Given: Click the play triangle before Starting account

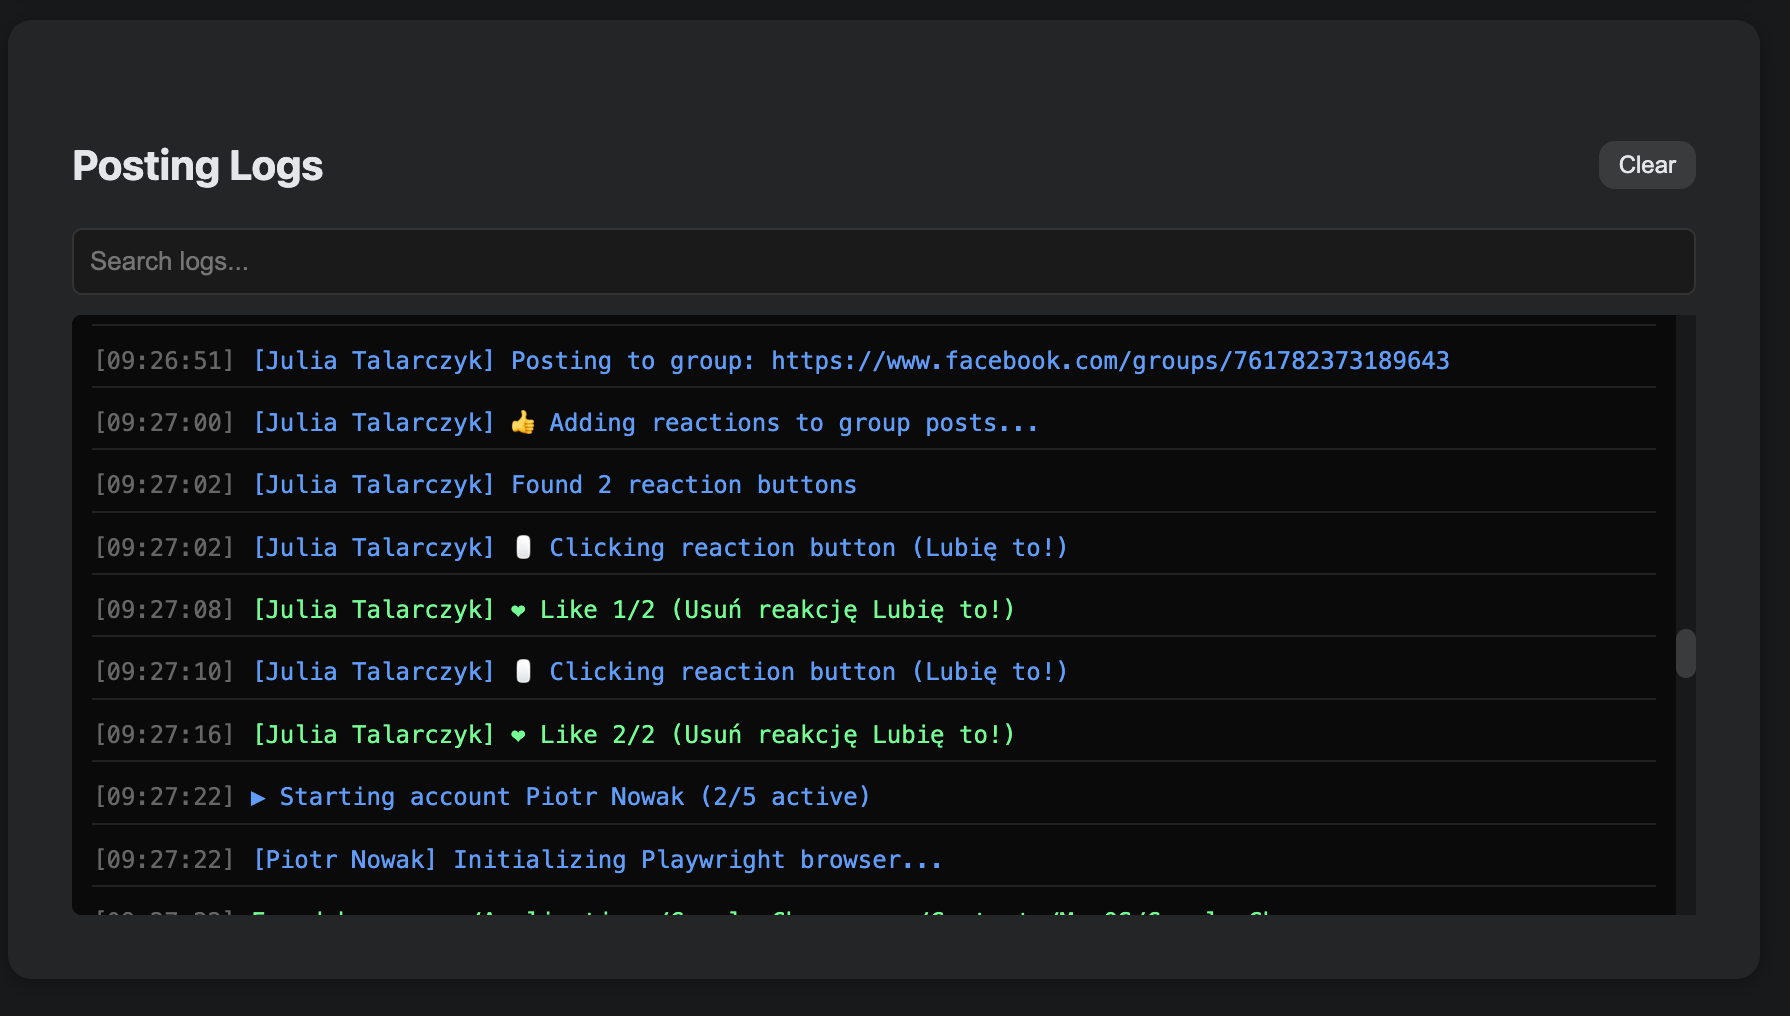Looking at the screenshot, I should click(258, 798).
